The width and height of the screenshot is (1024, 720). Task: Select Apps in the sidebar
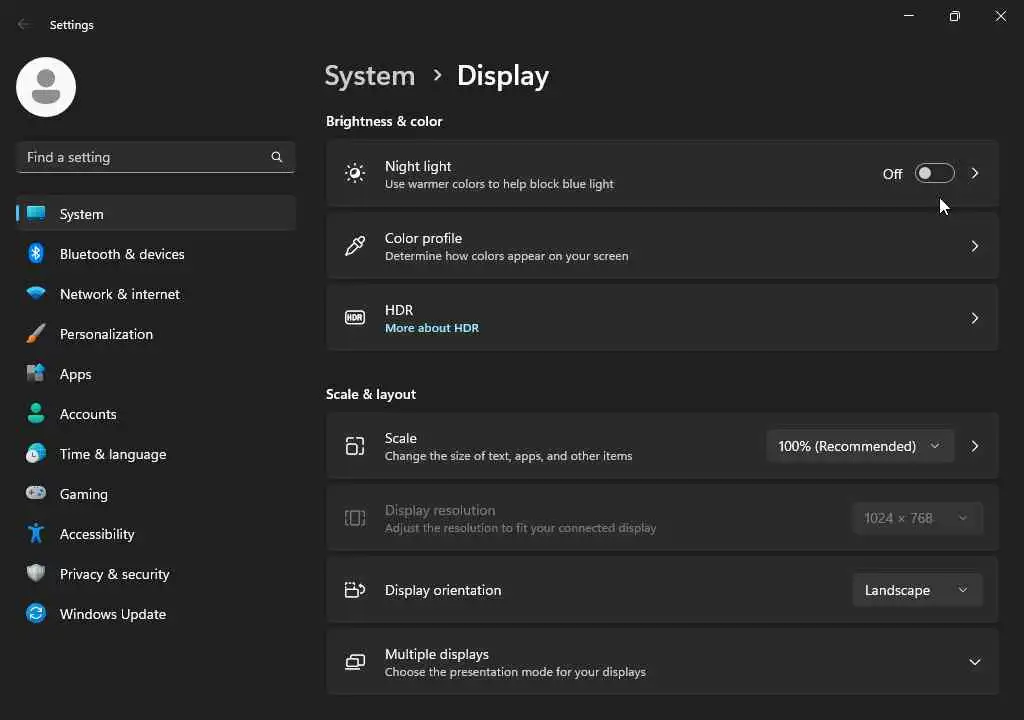coord(75,374)
